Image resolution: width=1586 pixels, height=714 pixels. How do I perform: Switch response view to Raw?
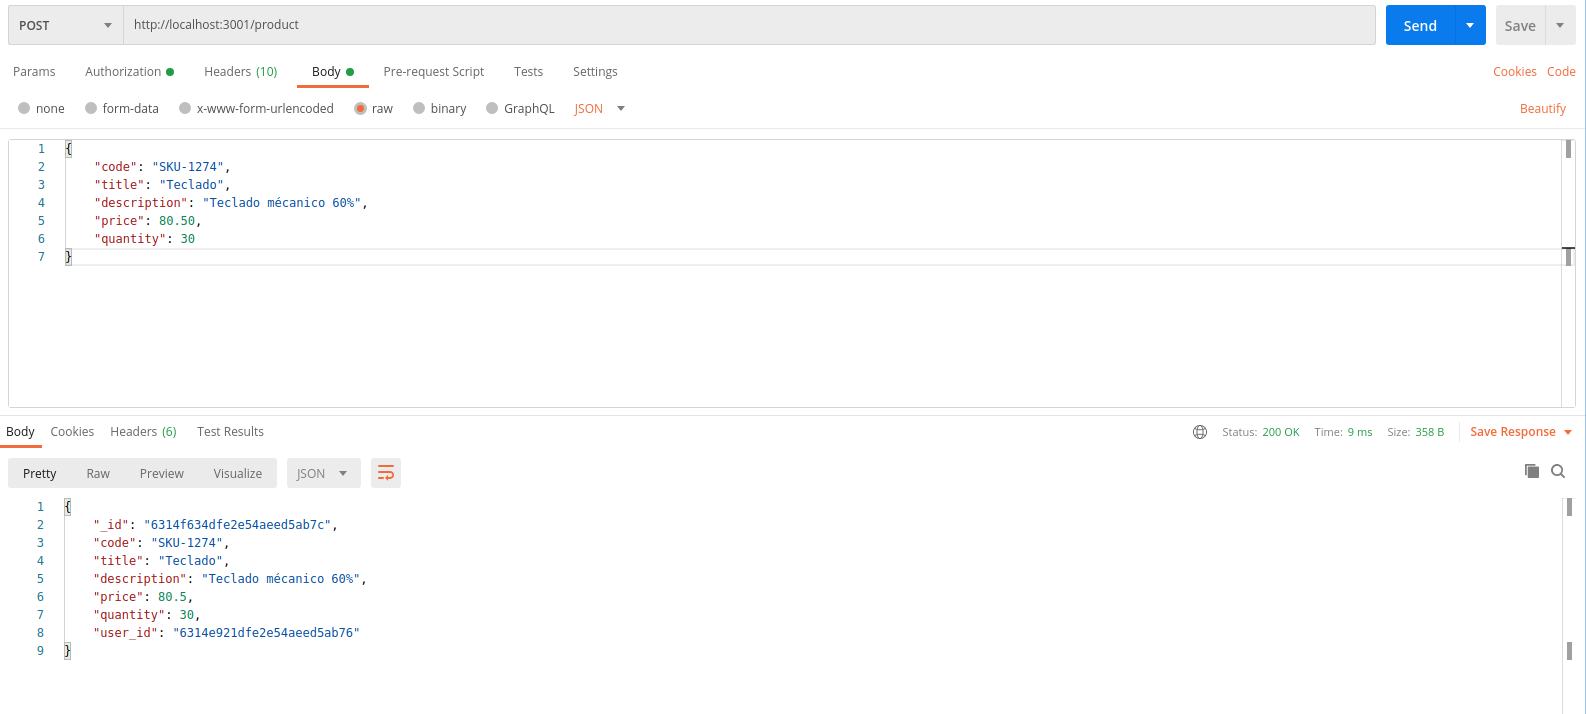pos(98,474)
